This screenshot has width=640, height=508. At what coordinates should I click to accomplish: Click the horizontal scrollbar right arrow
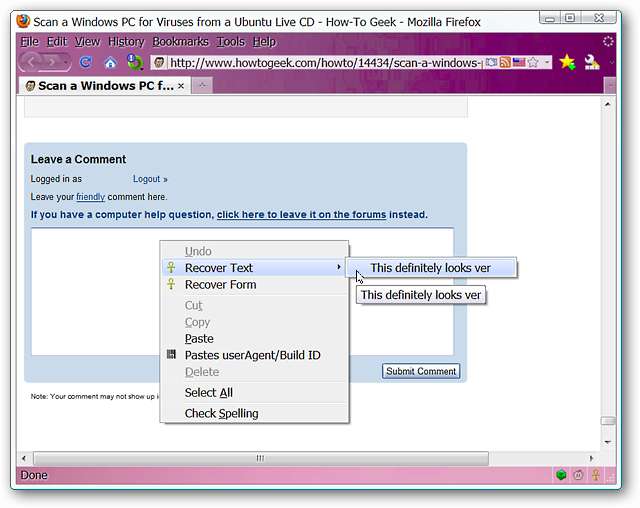(x=591, y=458)
